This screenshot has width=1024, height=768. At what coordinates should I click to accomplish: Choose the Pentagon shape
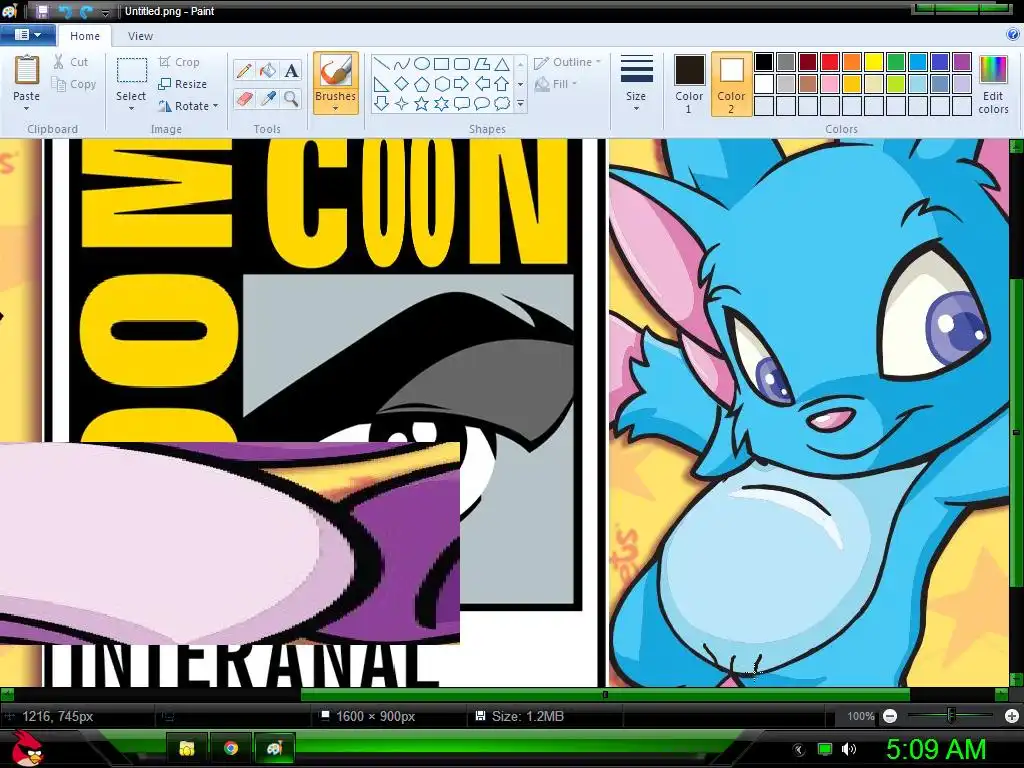422,84
